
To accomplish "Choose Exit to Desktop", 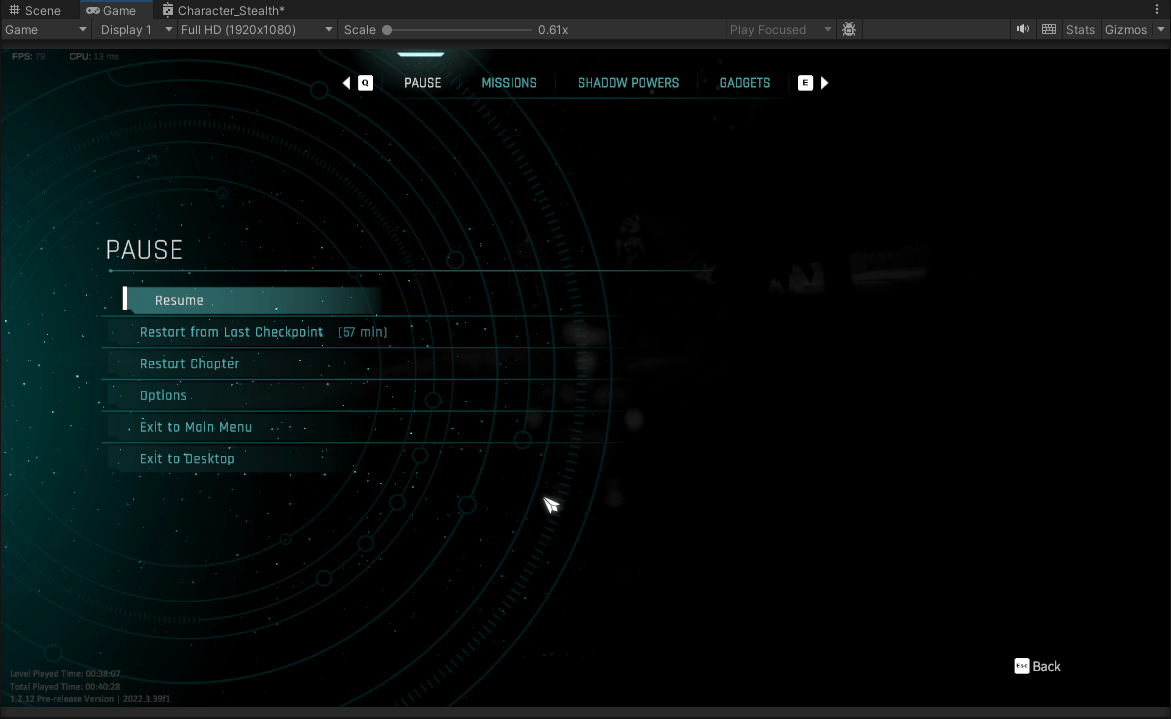I will (x=187, y=458).
